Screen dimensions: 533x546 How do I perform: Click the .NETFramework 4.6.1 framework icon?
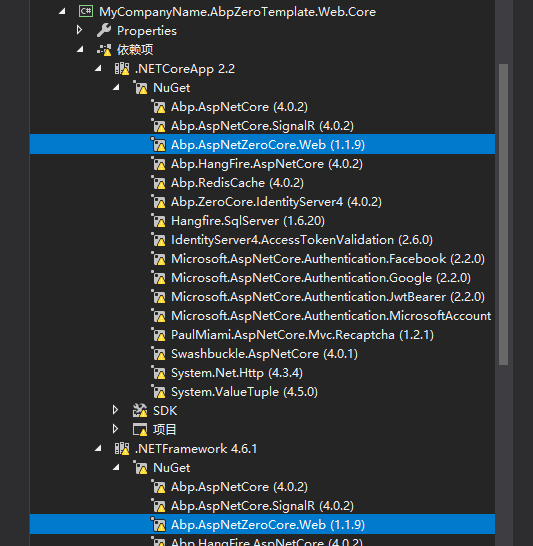coord(122,448)
